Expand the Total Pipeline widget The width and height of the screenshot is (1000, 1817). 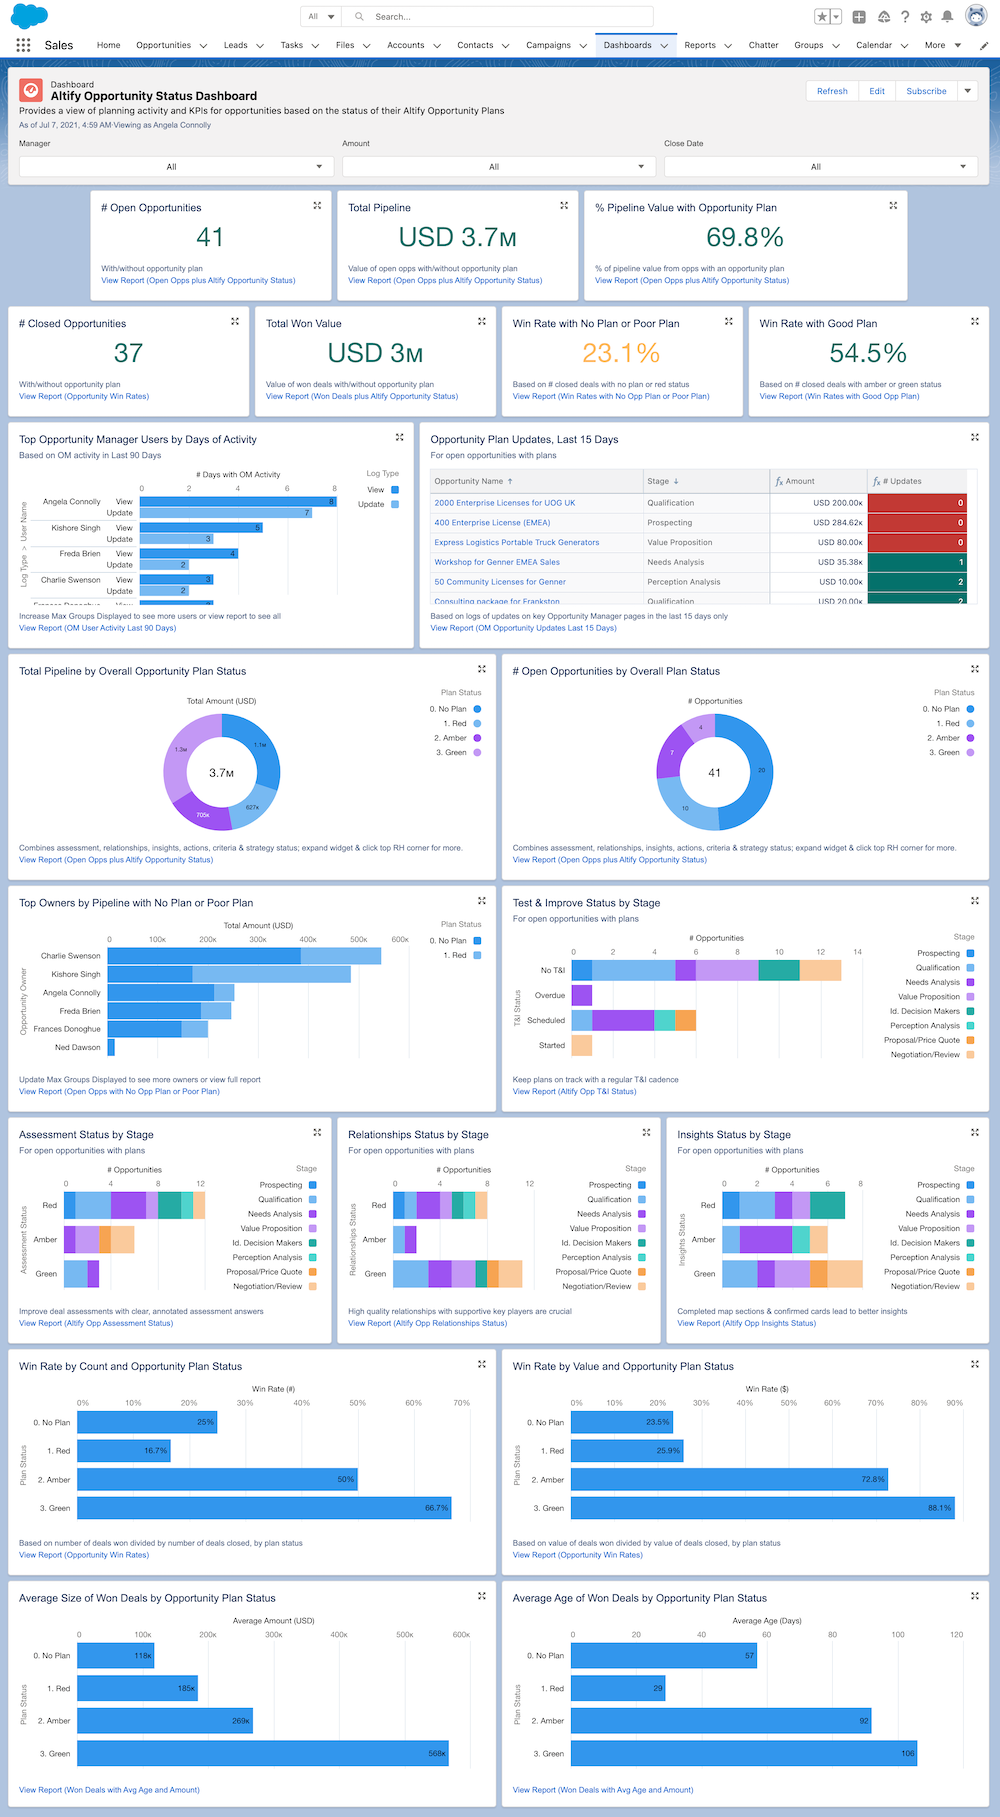tap(564, 205)
